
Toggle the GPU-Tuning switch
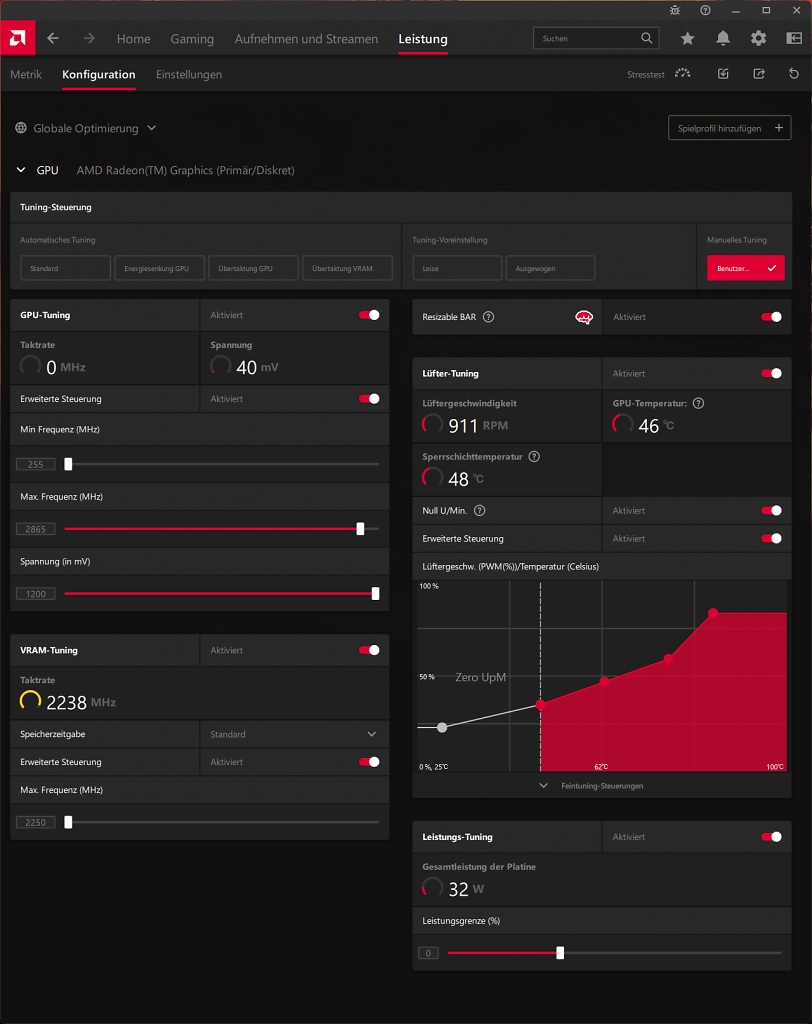click(369, 315)
